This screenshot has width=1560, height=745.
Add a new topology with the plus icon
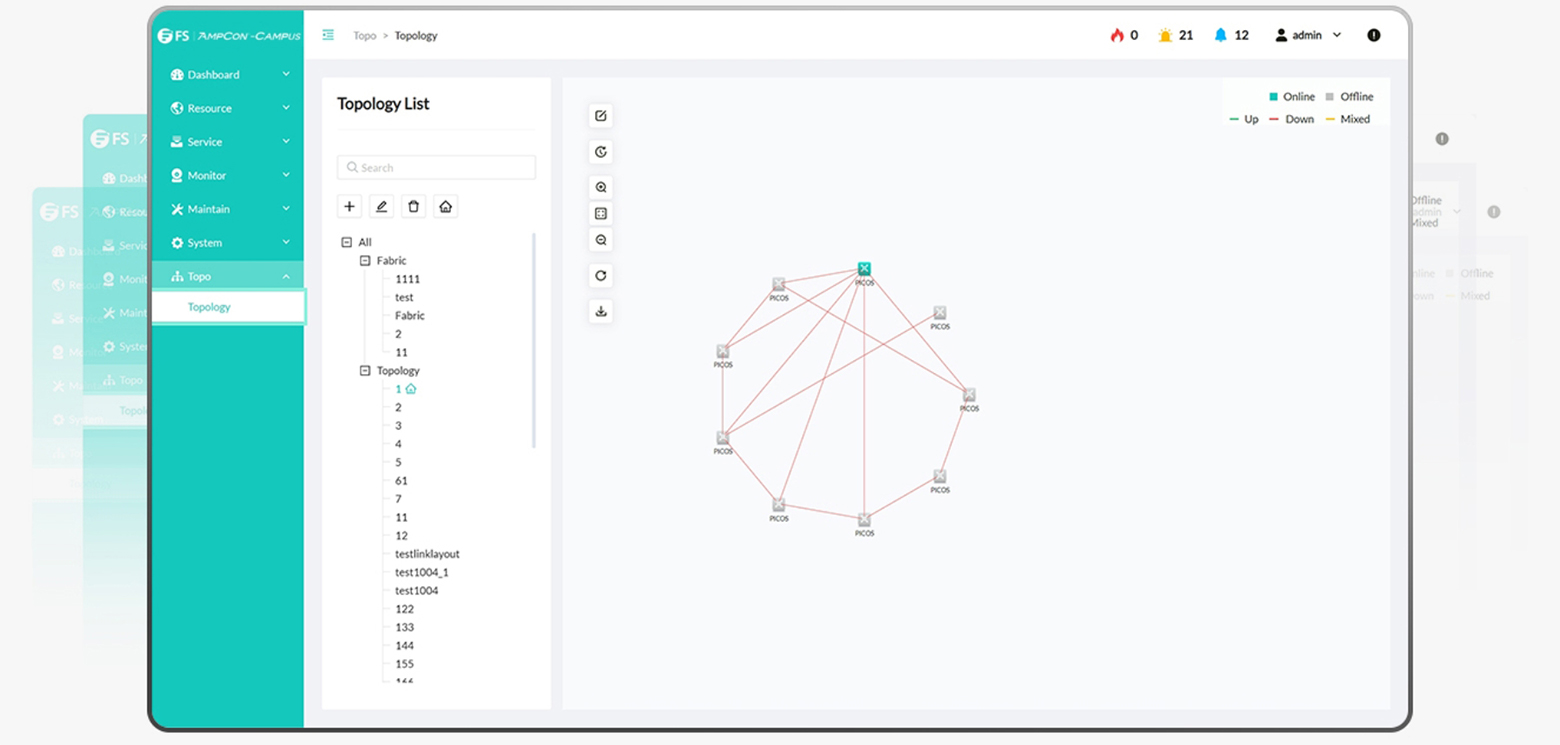click(349, 207)
